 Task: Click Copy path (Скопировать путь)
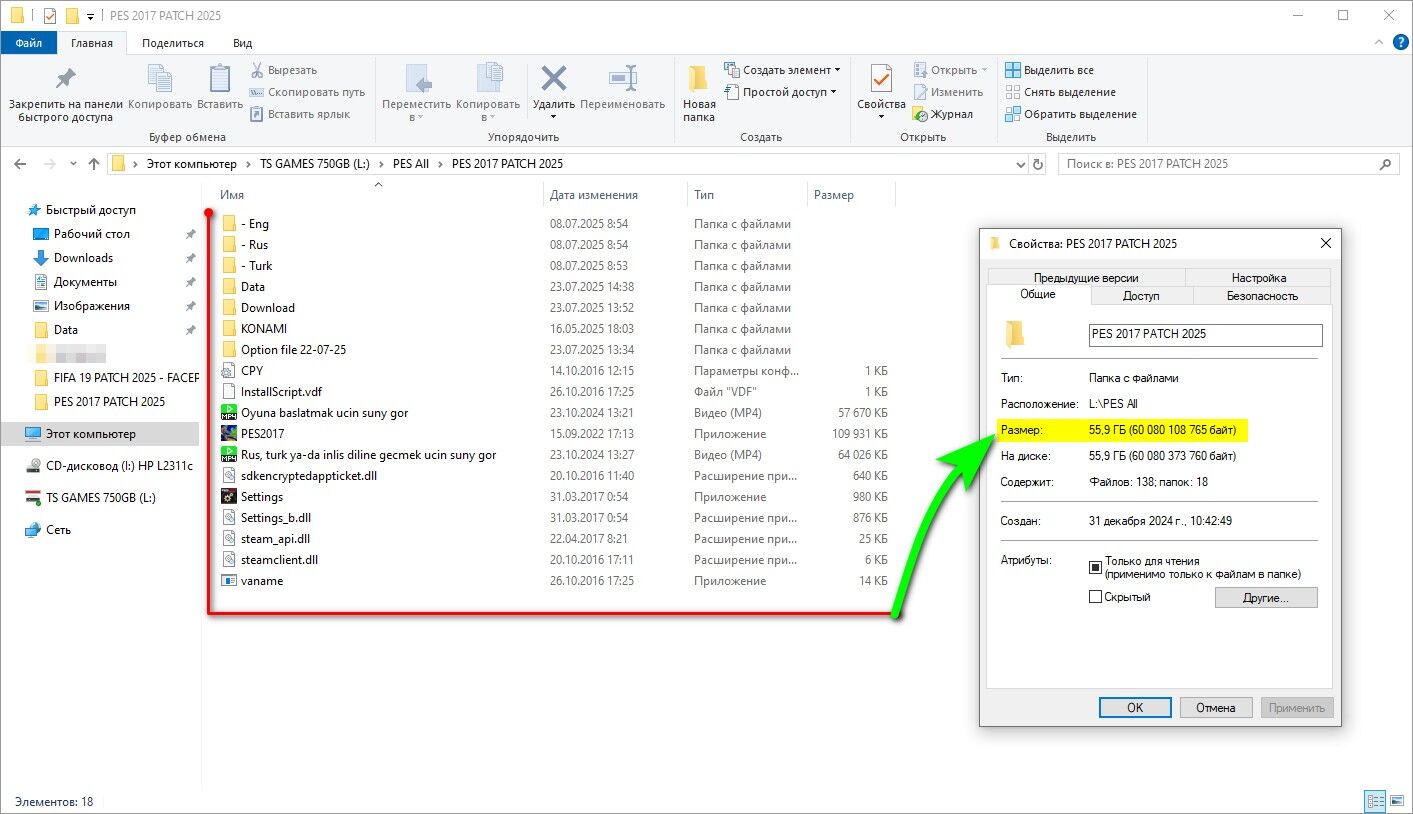(307, 92)
